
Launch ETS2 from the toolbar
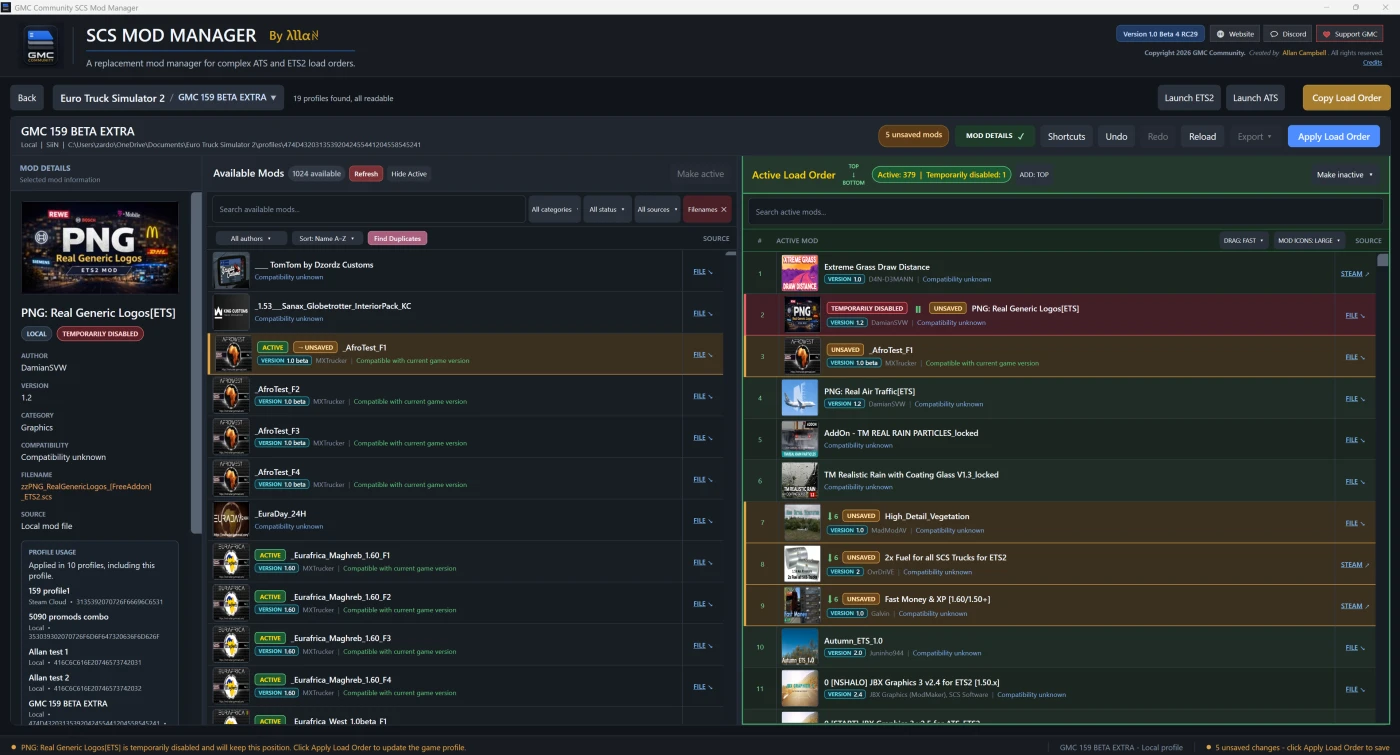point(1189,98)
